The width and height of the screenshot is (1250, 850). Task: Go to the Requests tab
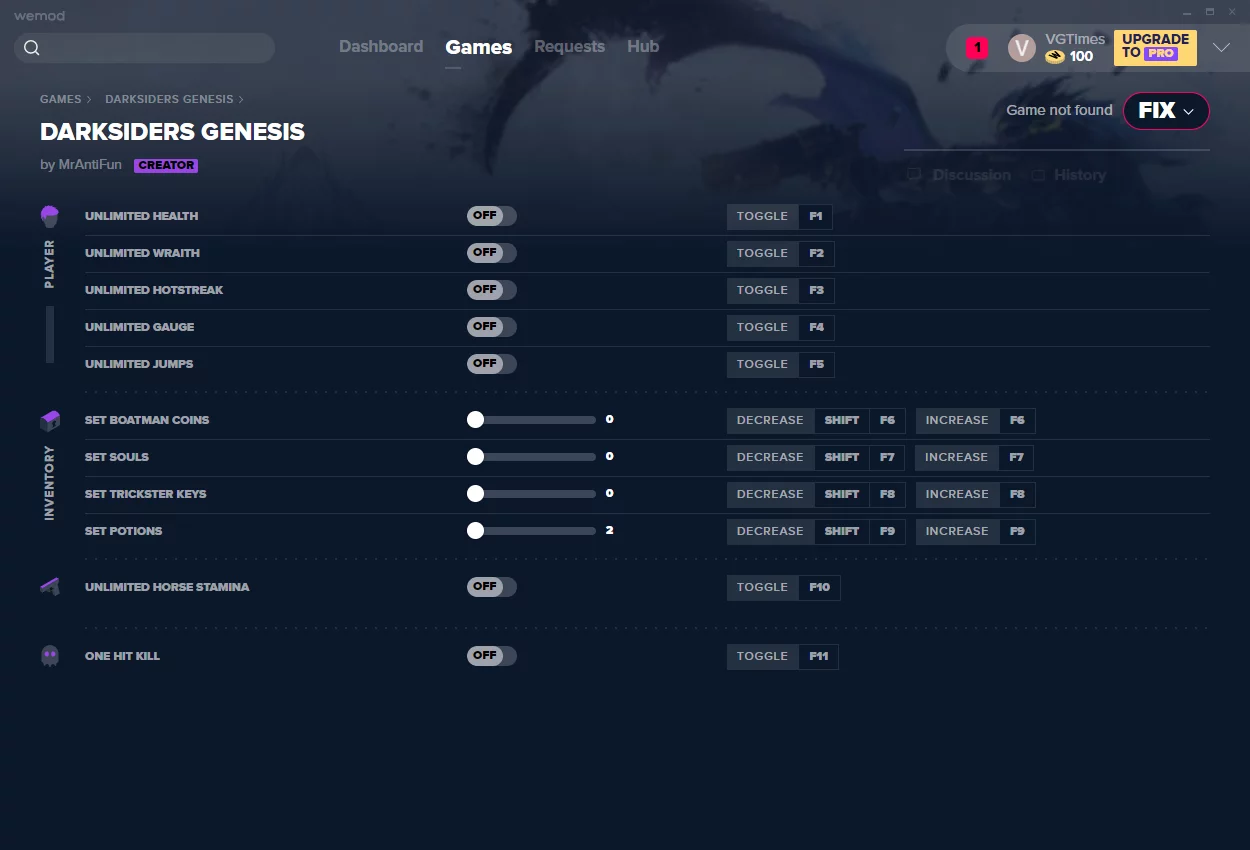point(569,47)
